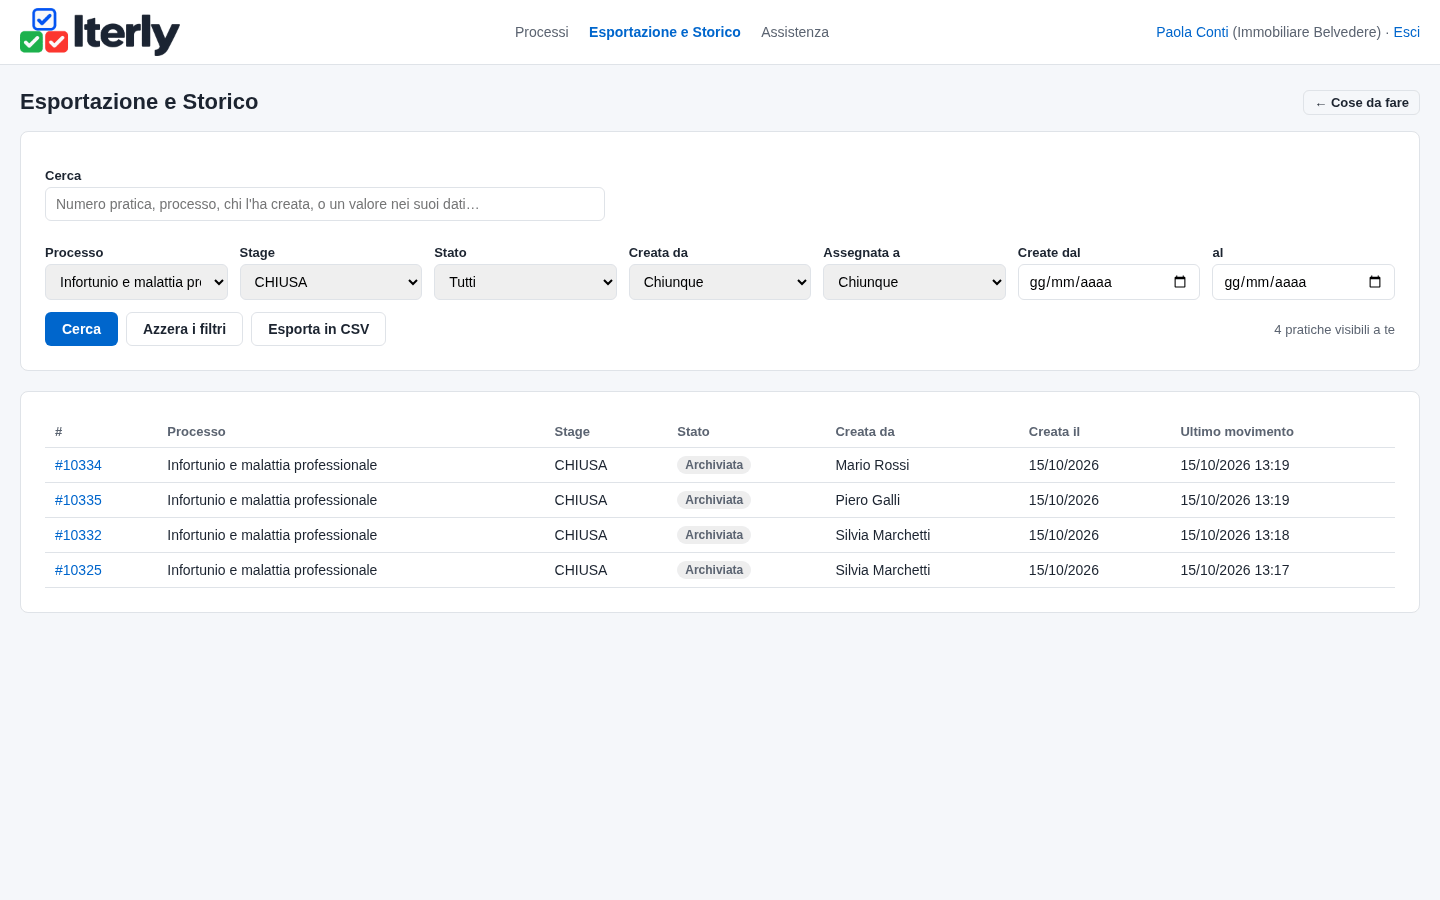The width and height of the screenshot is (1440, 900).
Task: Click the Processo column header in table
Action: click(196, 432)
